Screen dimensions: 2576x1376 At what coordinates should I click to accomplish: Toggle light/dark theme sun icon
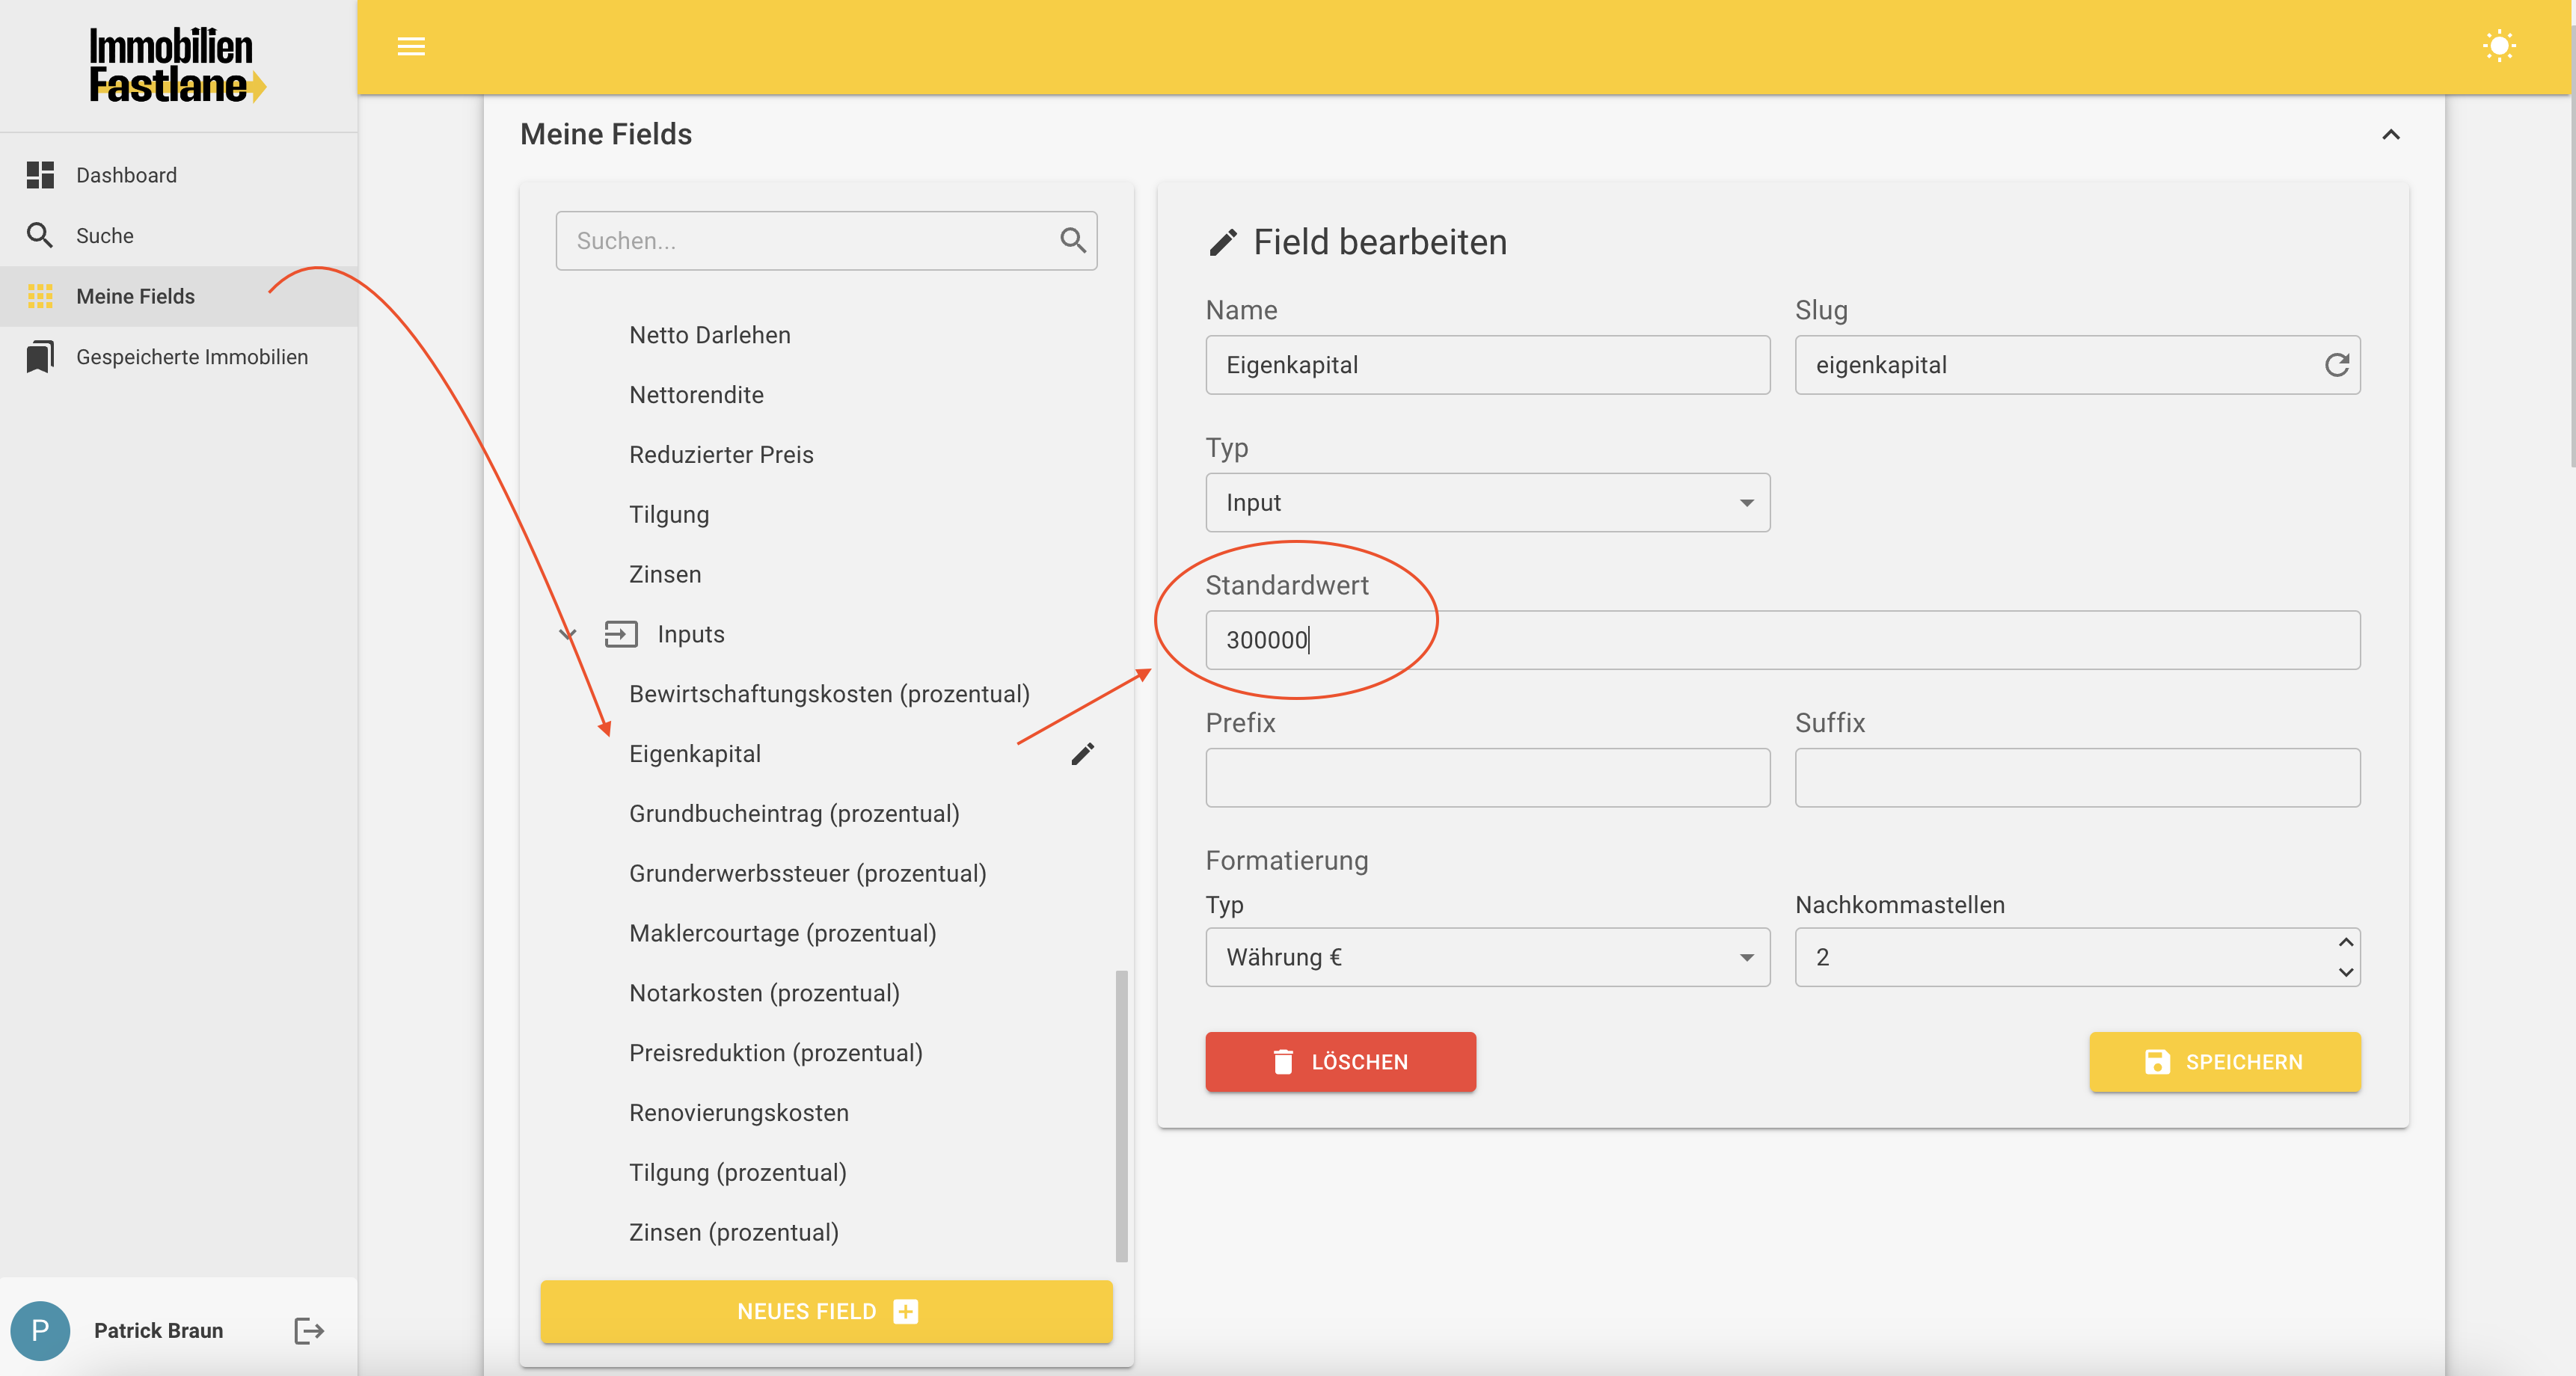(x=2498, y=46)
